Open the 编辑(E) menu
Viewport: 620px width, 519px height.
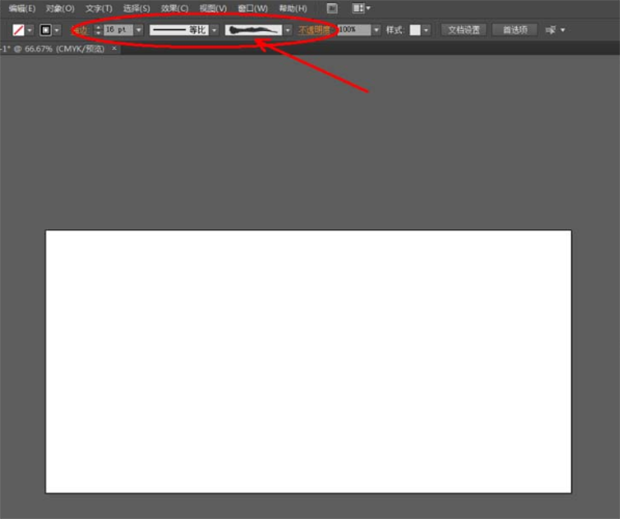(22, 8)
